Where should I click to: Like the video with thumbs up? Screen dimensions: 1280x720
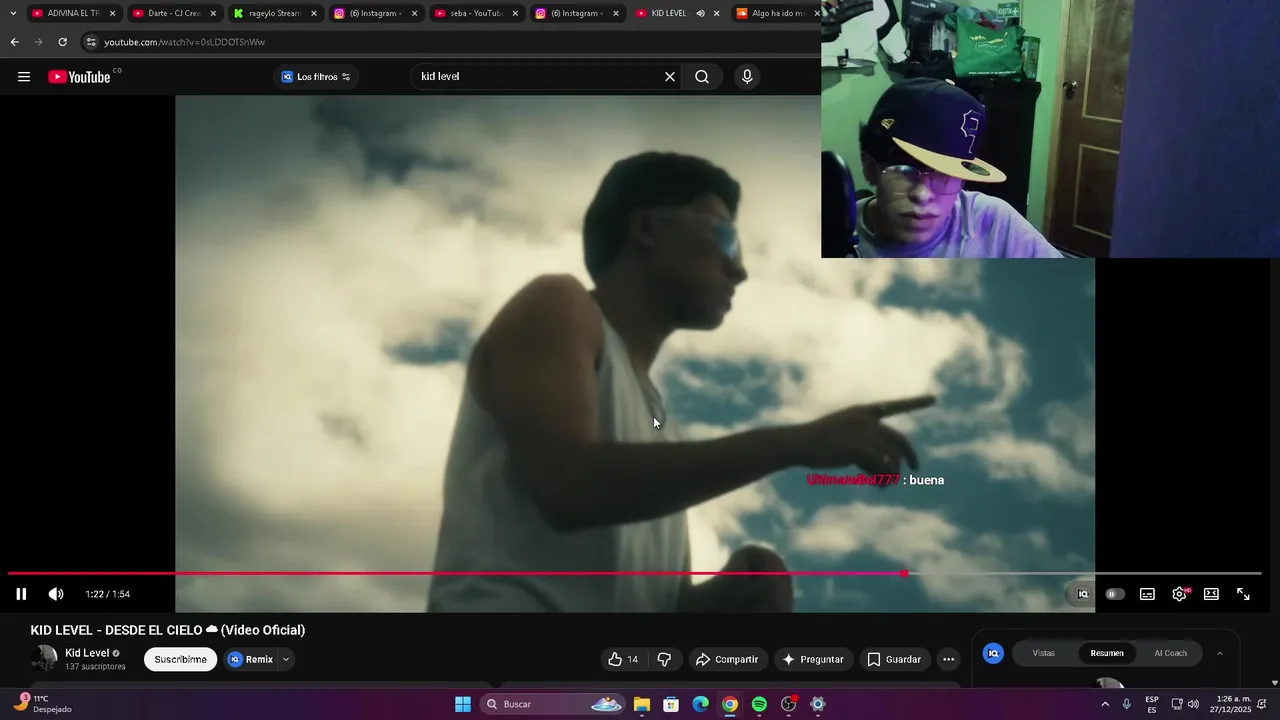click(623, 659)
